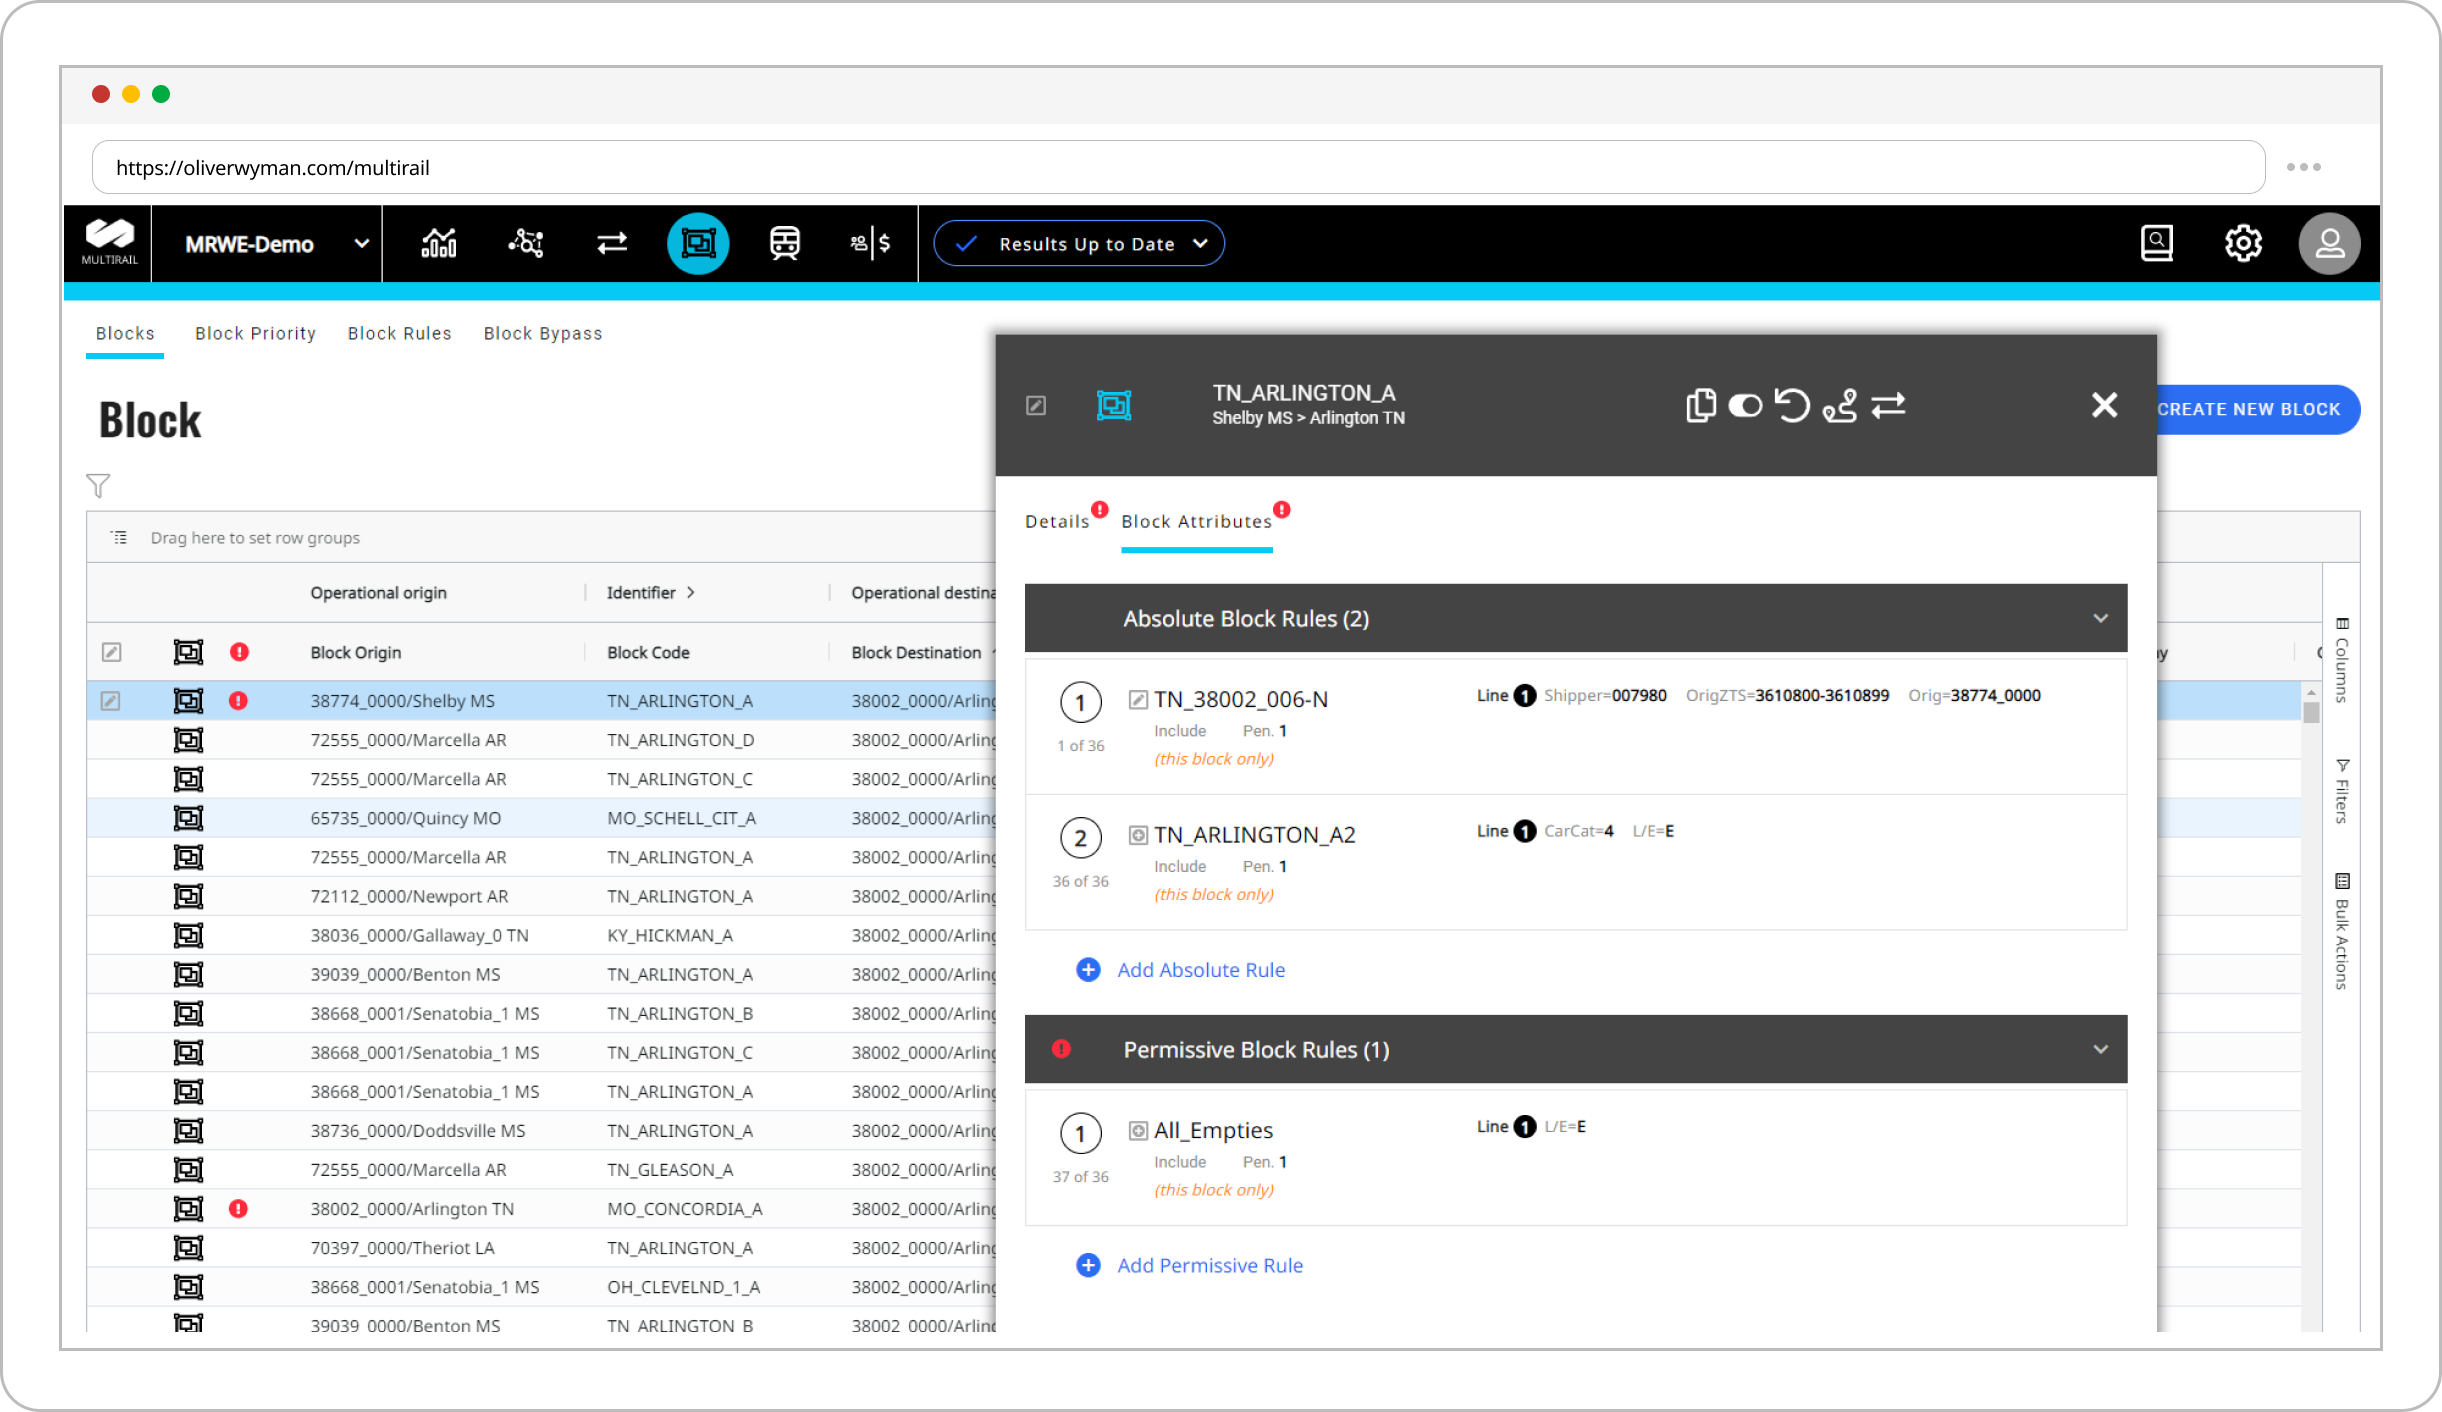Click the browser URL address field
2442x1412 pixels.
[x=1178, y=167]
